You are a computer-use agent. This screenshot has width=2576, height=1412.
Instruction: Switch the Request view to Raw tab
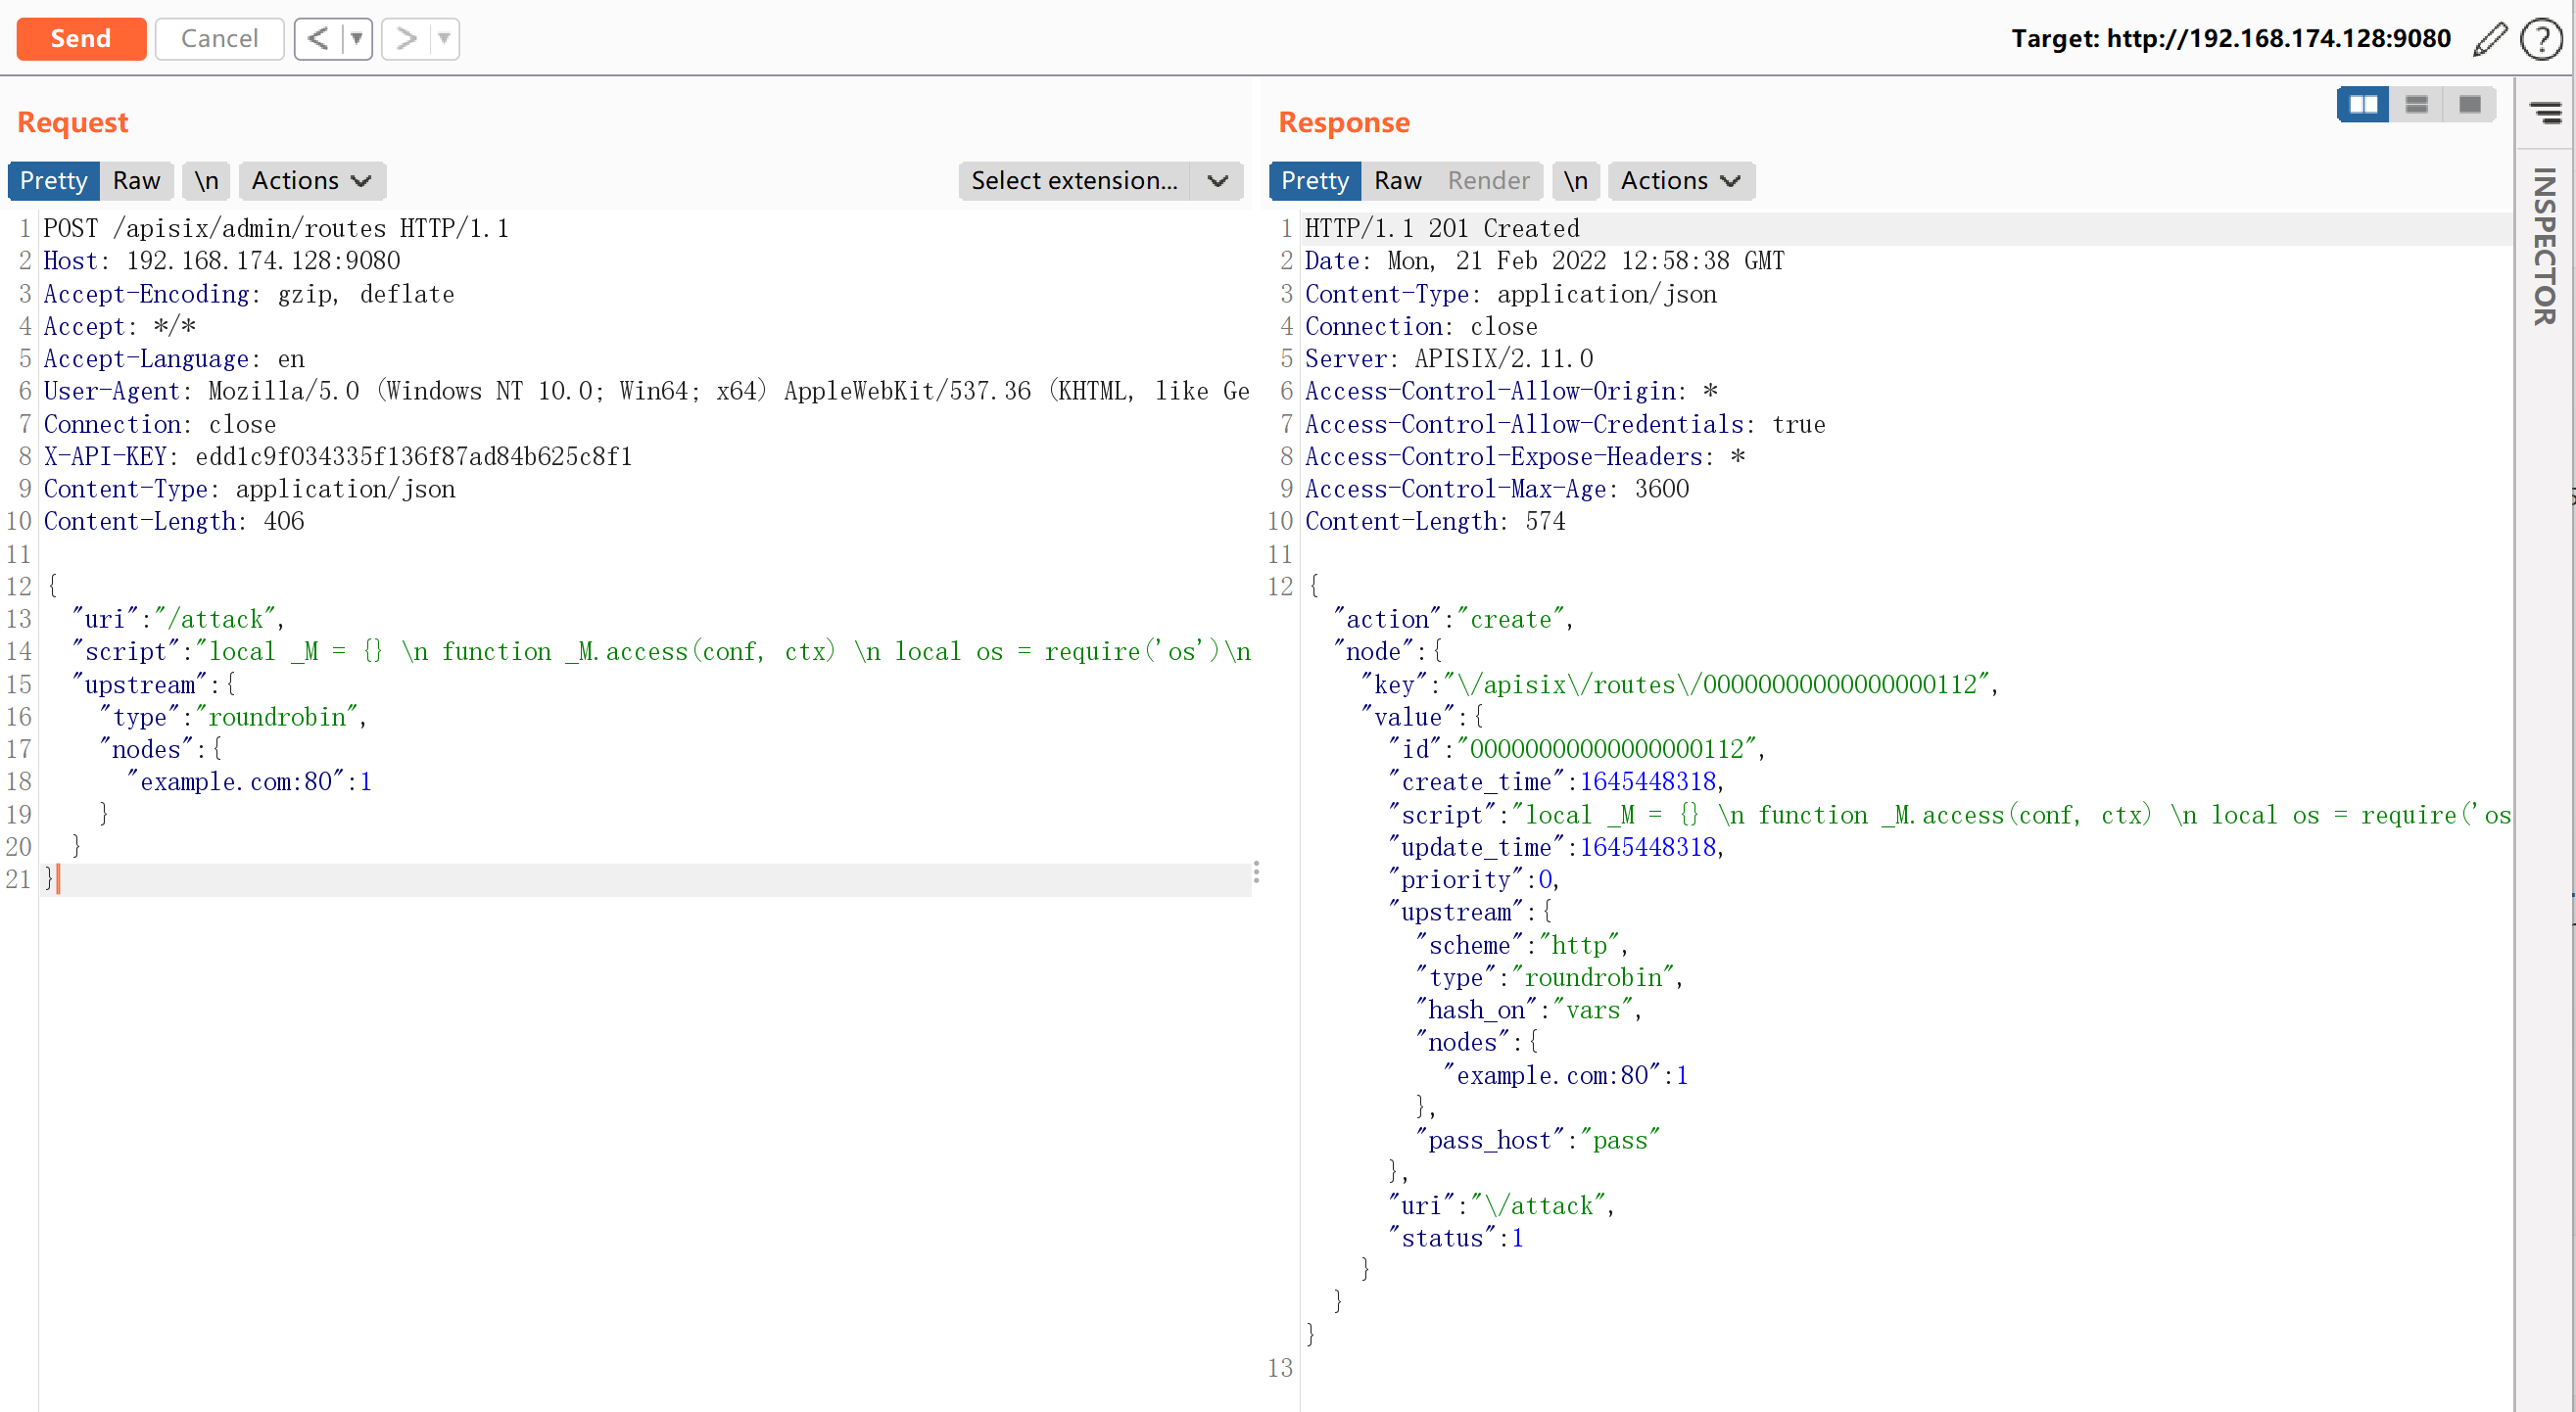click(136, 181)
